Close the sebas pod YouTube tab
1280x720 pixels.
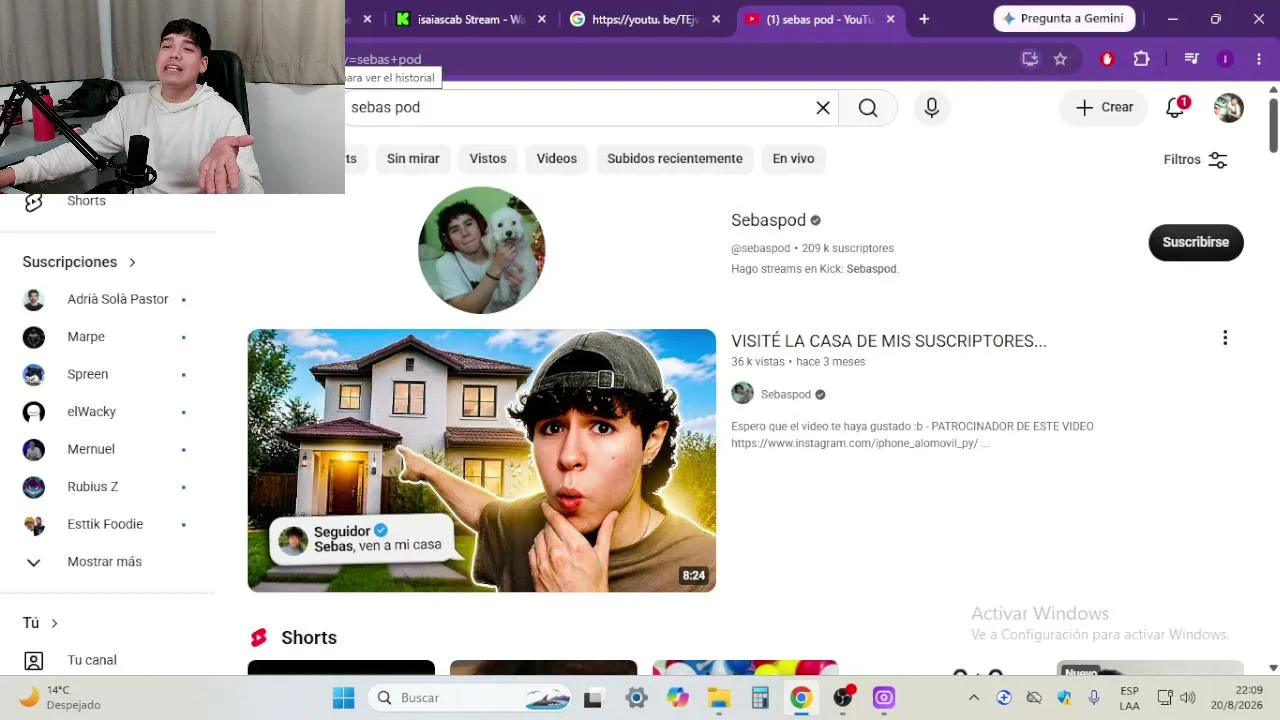(890, 19)
